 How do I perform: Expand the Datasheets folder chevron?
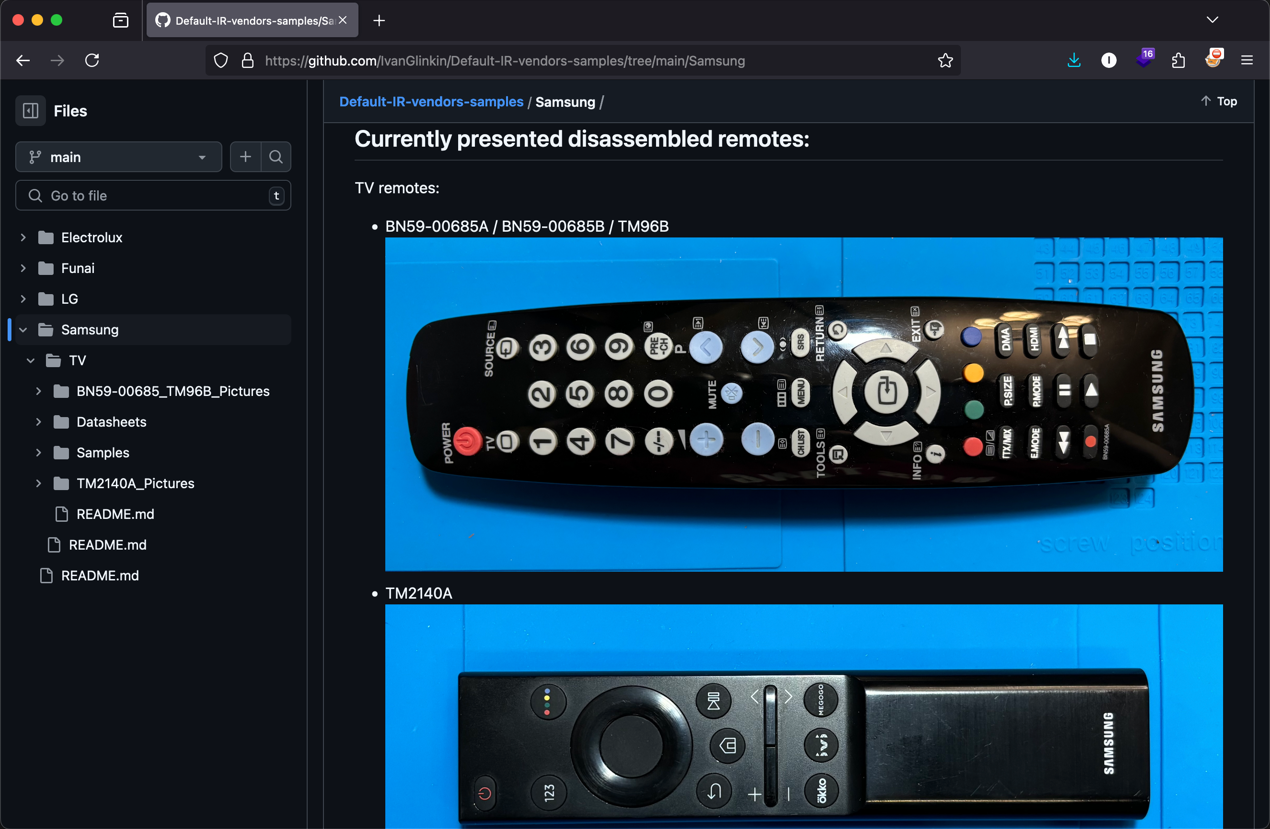click(x=39, y=422)
